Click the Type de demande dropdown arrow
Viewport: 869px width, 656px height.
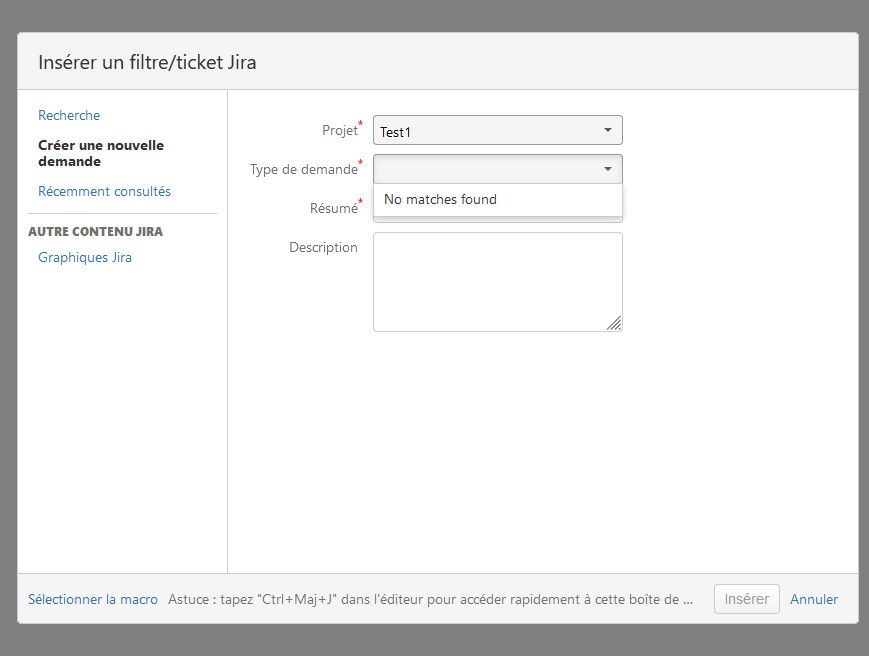607,169
